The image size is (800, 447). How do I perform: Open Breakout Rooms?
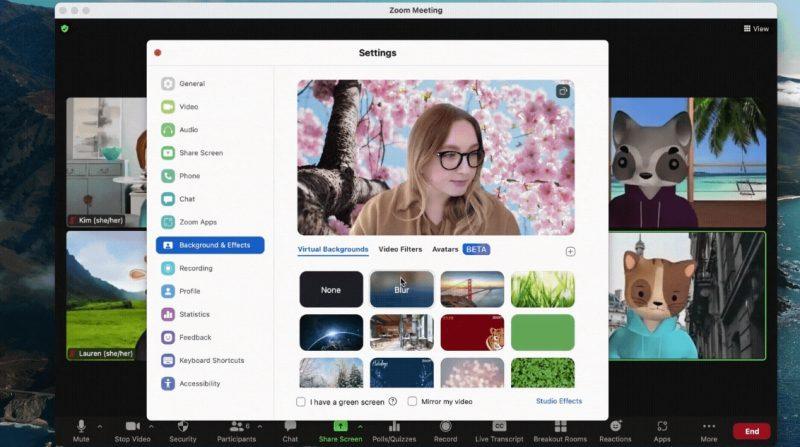pos(560,431)
